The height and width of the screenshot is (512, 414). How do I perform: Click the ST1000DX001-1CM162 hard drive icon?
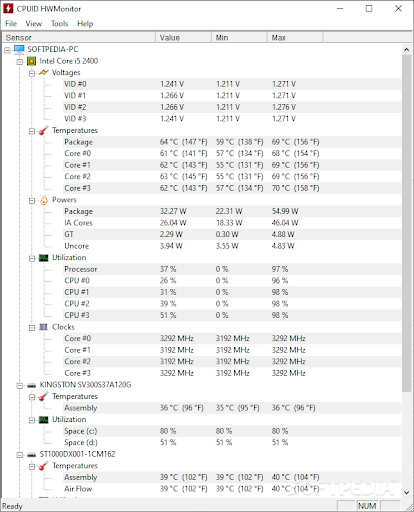[x=31, y=455]
